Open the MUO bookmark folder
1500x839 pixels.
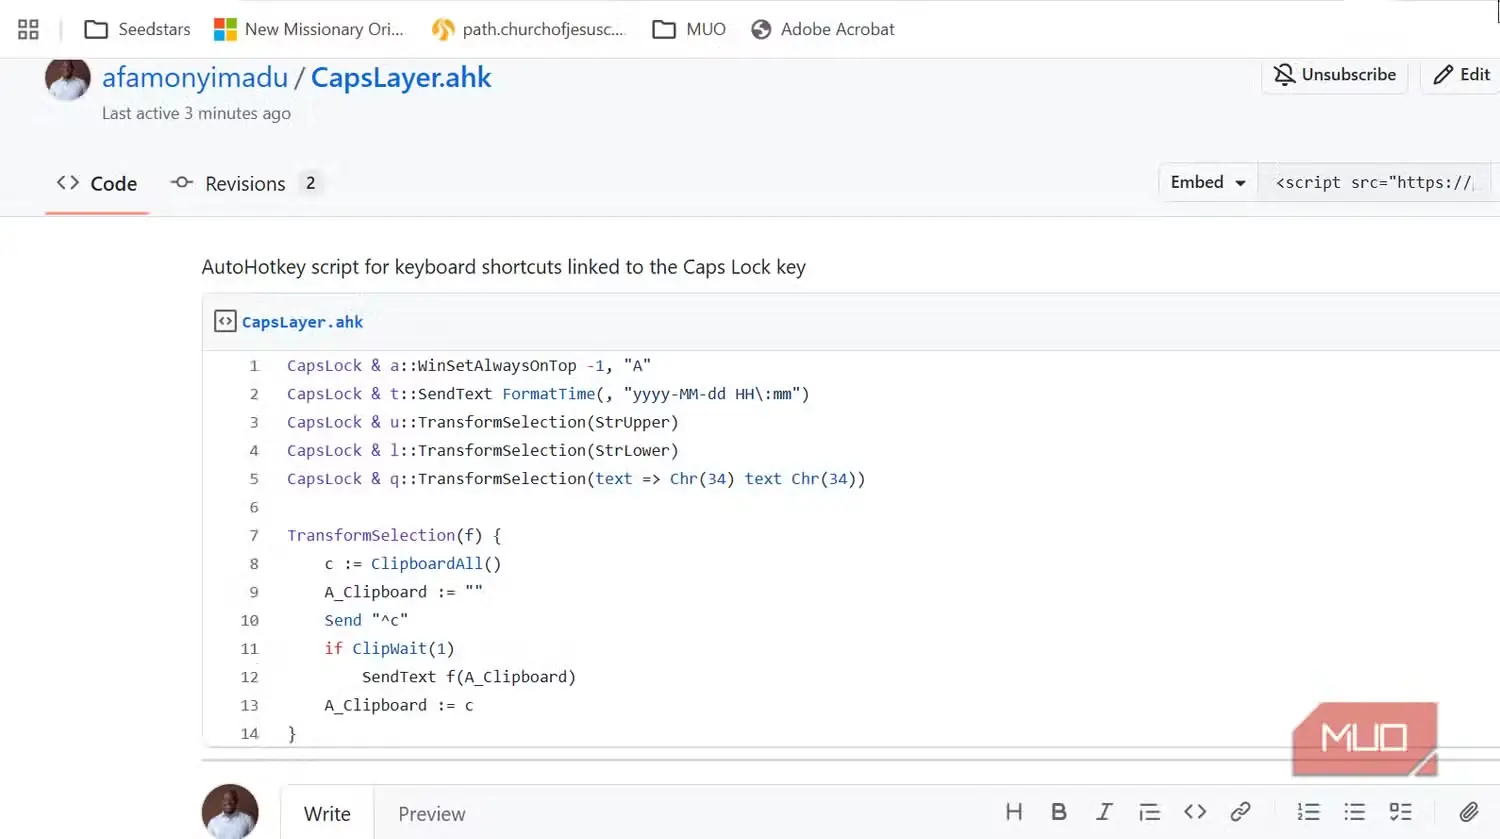pyautogui.click(x=689, y=29)
